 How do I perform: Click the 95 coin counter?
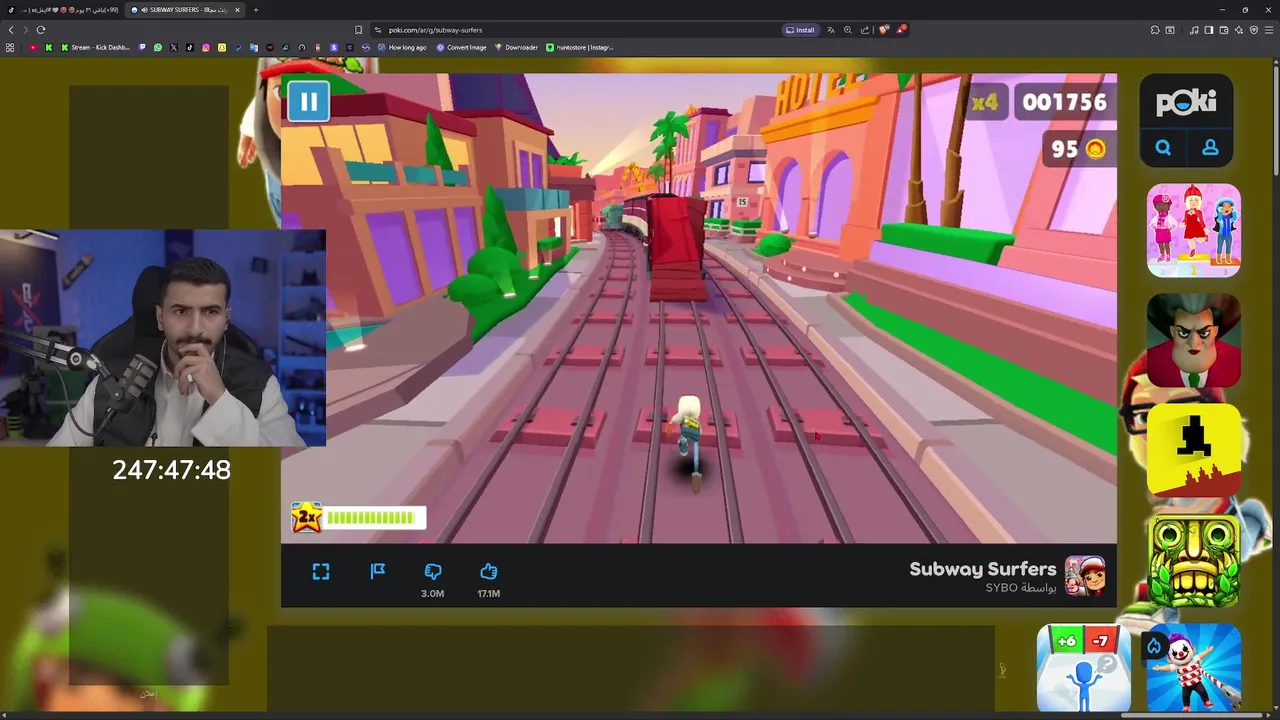coord(1078,149)
